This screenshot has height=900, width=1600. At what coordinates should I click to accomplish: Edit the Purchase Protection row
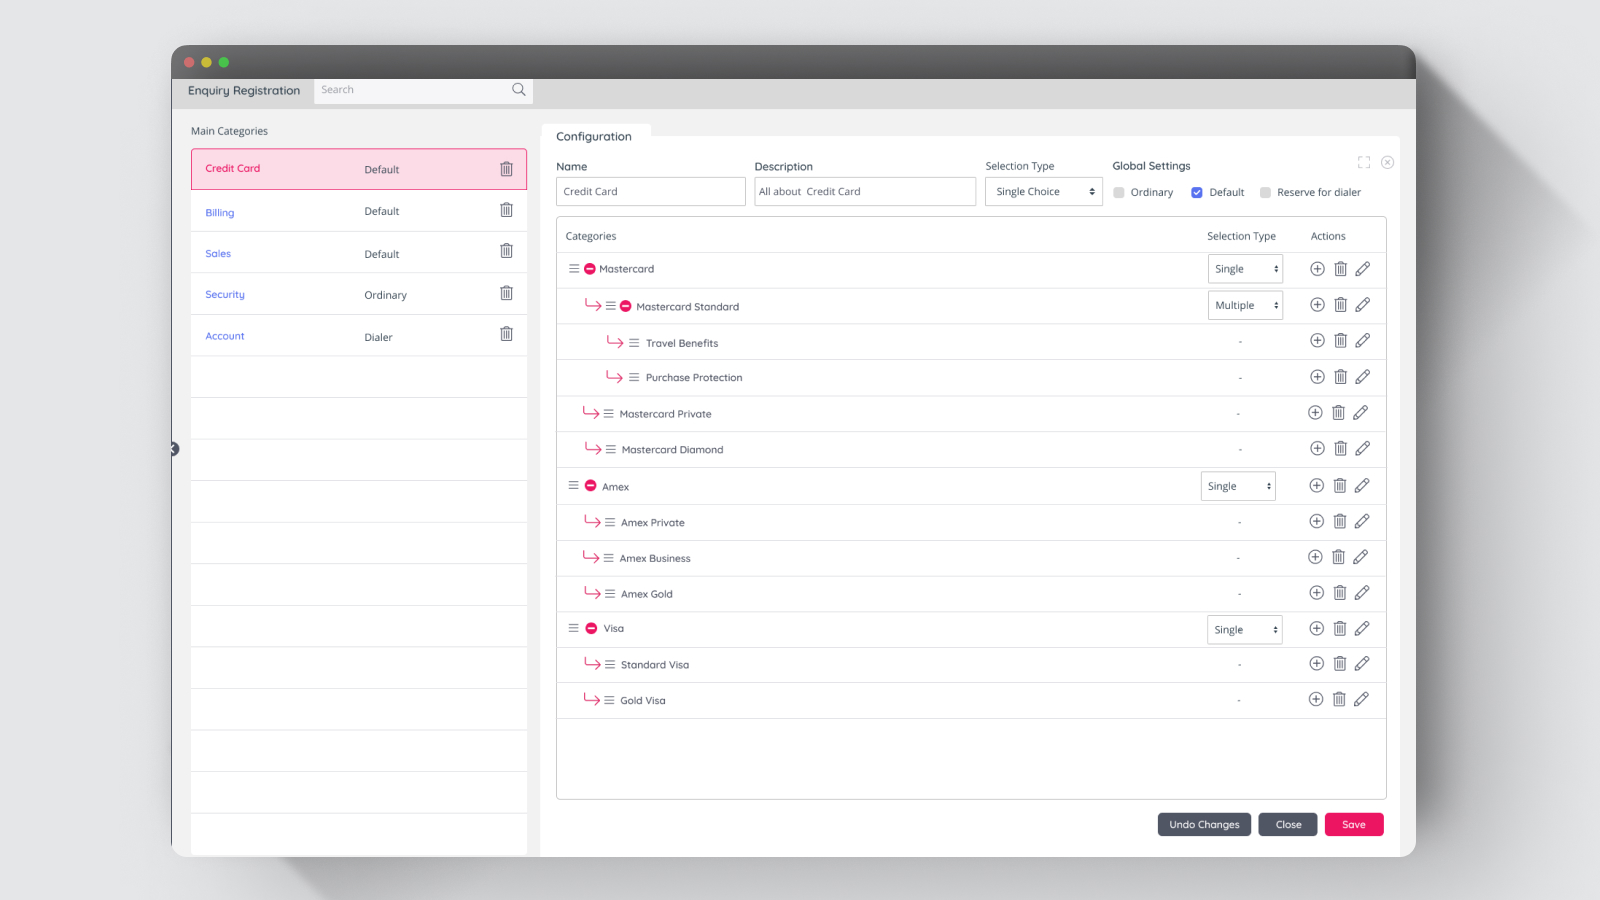click(1363, 377)
